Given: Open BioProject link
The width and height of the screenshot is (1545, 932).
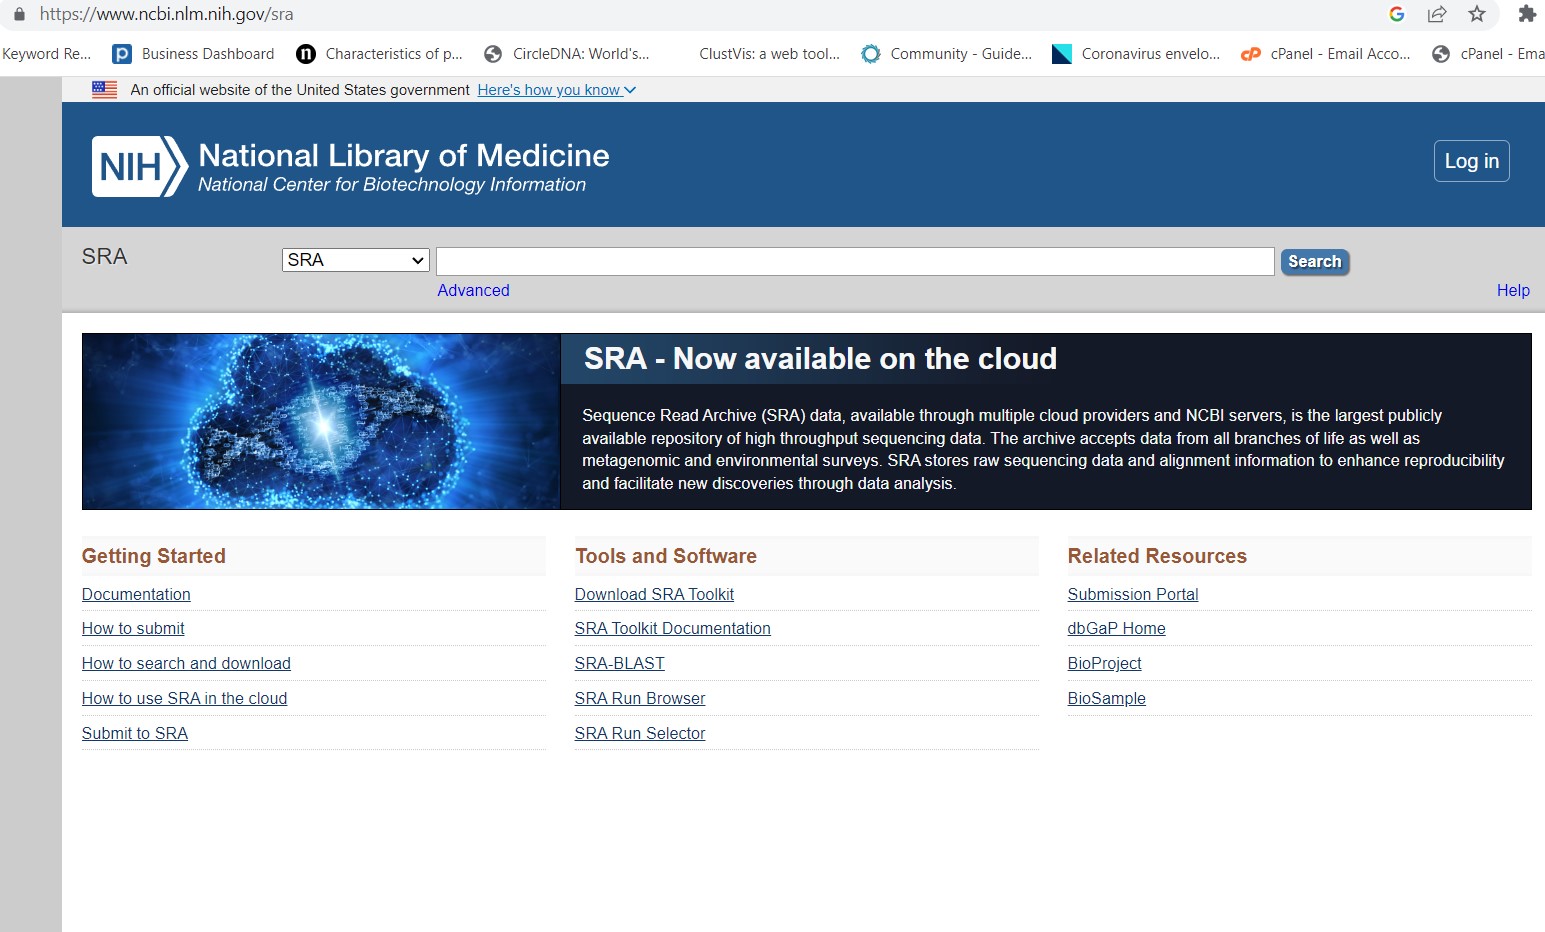Looking at the screenshot, I should (1104, 663).
